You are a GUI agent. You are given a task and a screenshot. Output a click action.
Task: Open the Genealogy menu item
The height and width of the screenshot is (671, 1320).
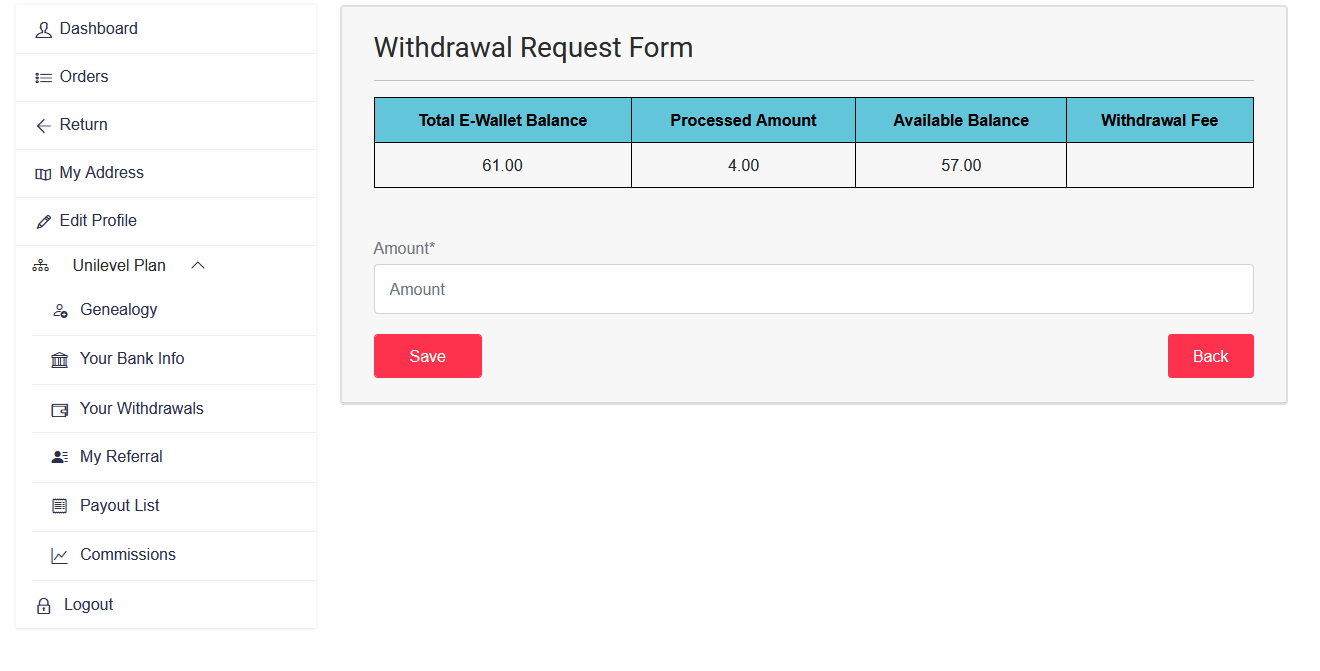pos(118,310)
